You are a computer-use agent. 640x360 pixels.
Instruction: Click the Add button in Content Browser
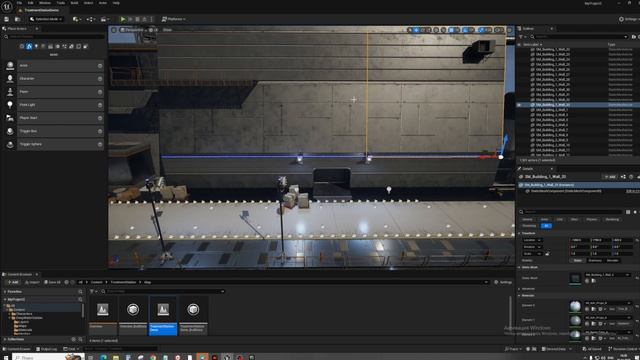12,282
